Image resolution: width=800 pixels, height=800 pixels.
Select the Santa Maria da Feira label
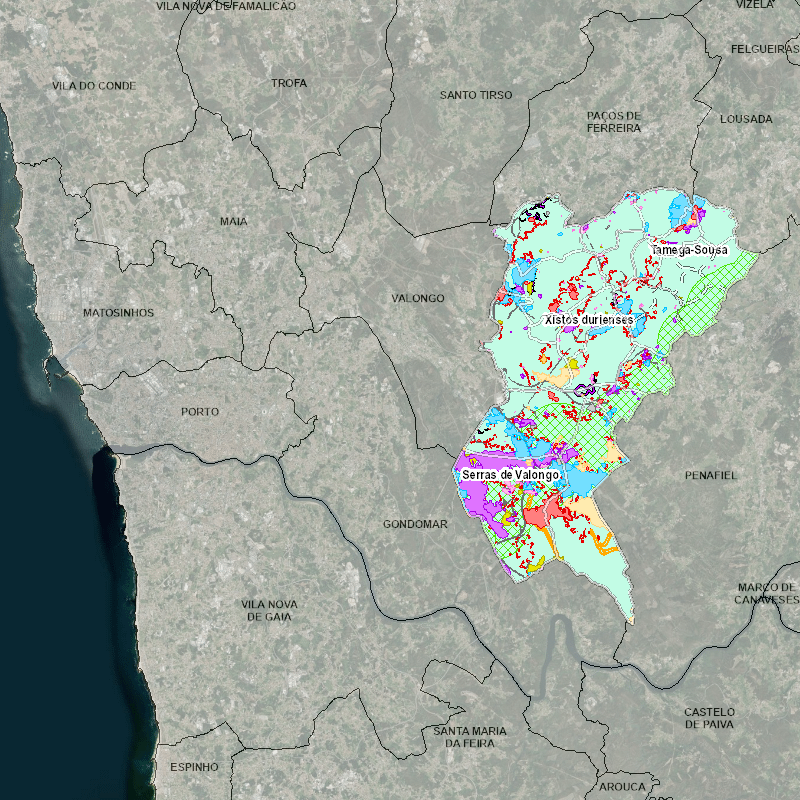(x=470, y=737)
